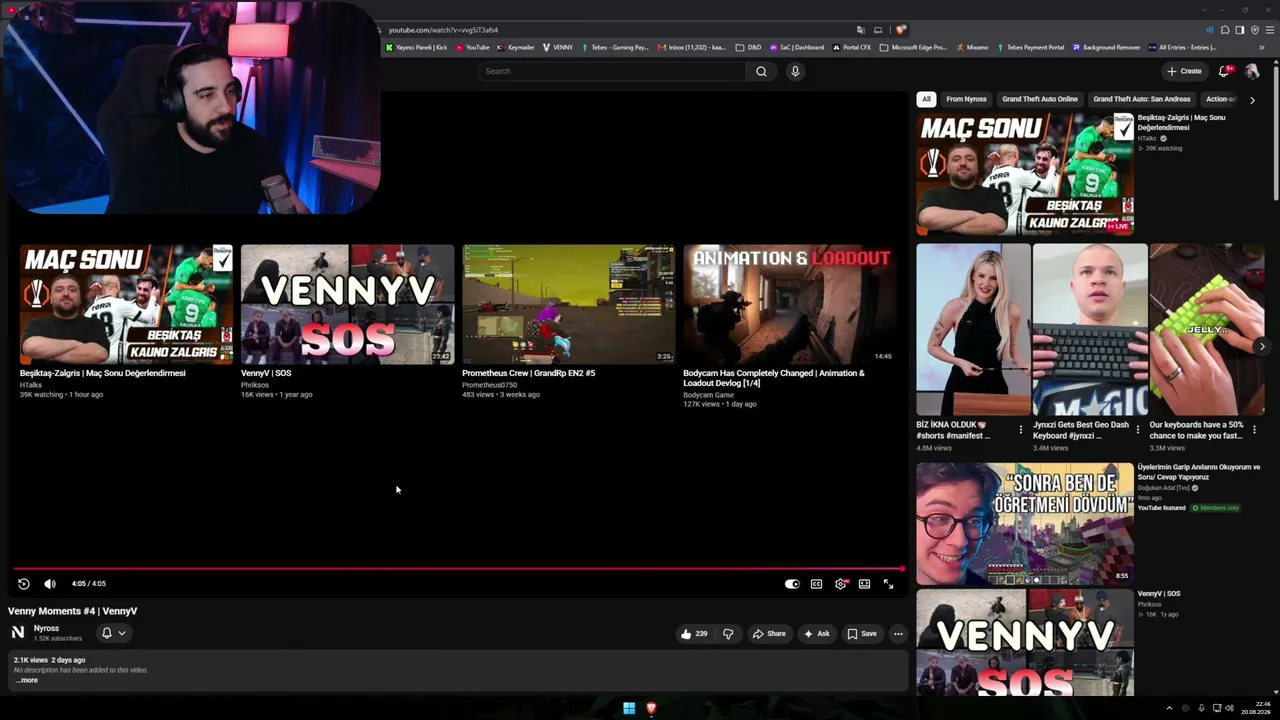1280x720 pixels.
Task: Open the Mixamo bookmark
Action: click(x=972, y=47)
